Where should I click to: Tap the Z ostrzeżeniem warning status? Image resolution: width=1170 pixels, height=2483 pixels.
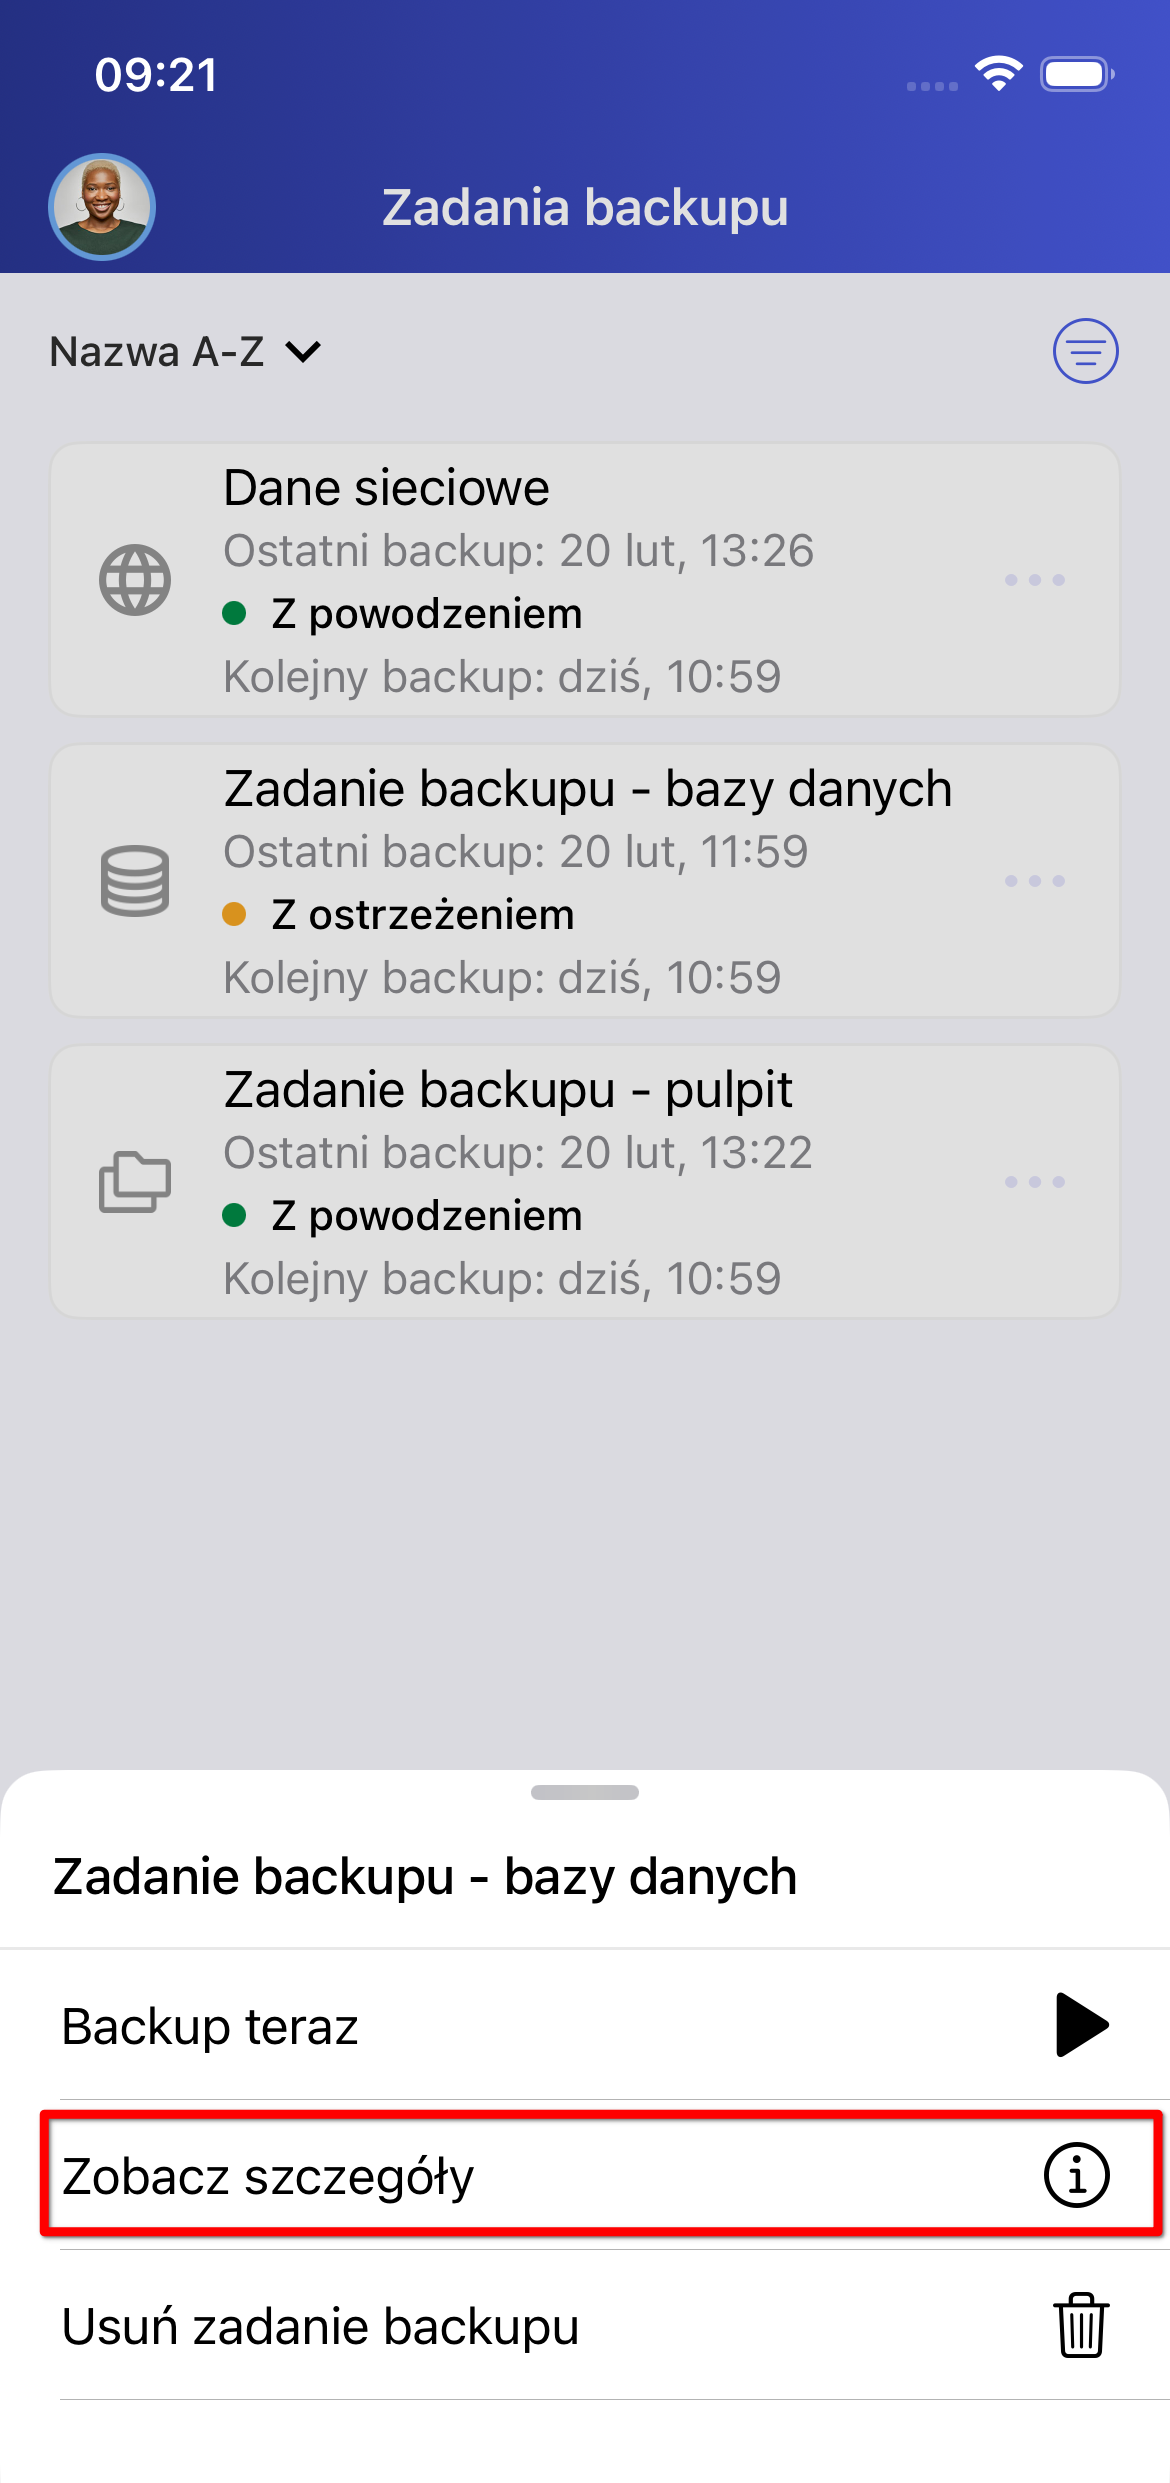point(399,915)
